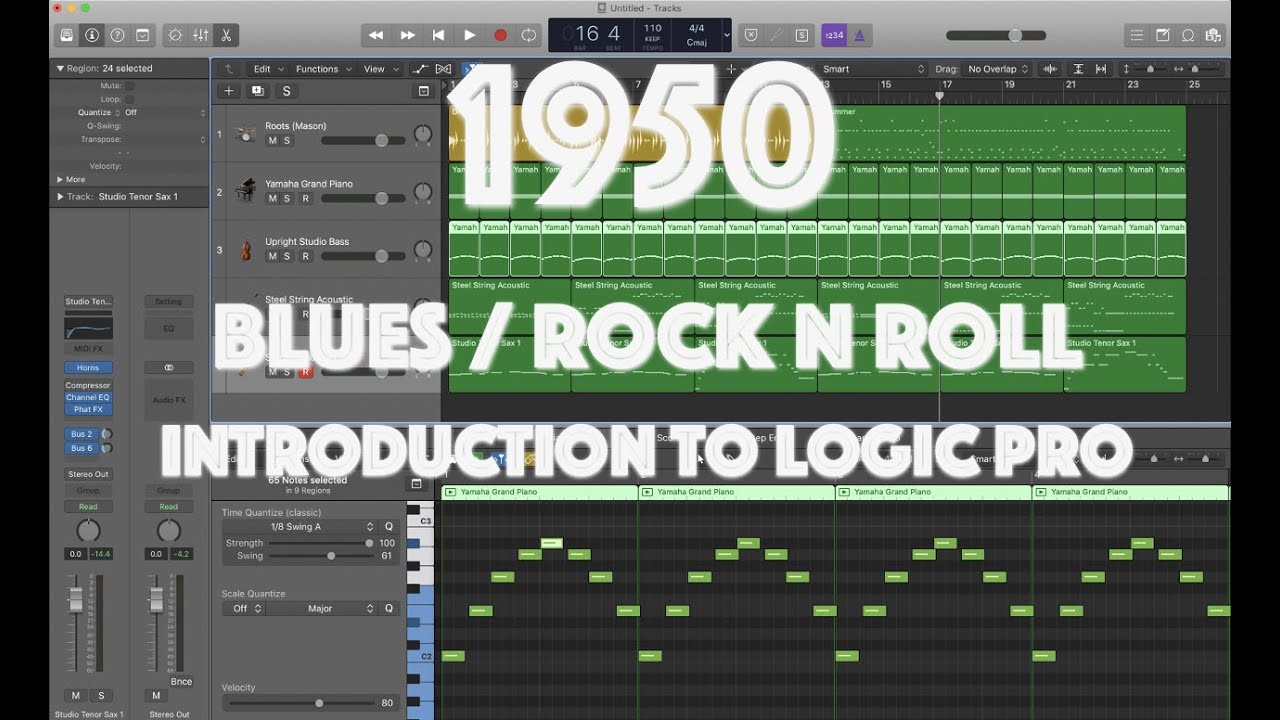Click the red Record button
The height and width of the screenshot is (720, 1280).
[x=500, y=35]
